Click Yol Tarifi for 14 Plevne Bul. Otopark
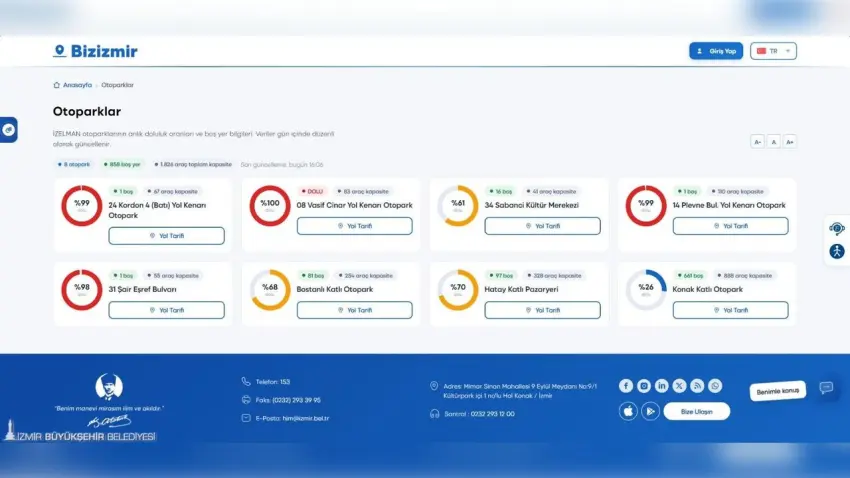The image size is (850, 478). tap(731, 226)
